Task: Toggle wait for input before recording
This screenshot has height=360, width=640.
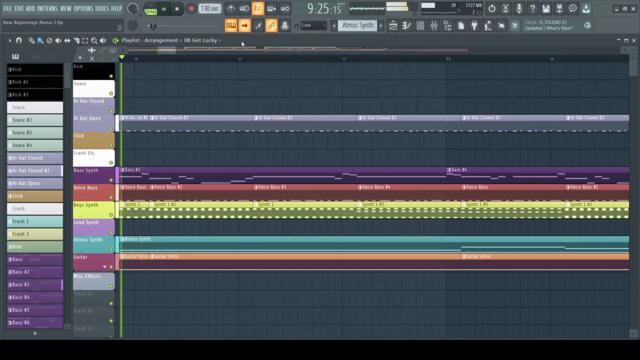Action: [x=244, y=8]
